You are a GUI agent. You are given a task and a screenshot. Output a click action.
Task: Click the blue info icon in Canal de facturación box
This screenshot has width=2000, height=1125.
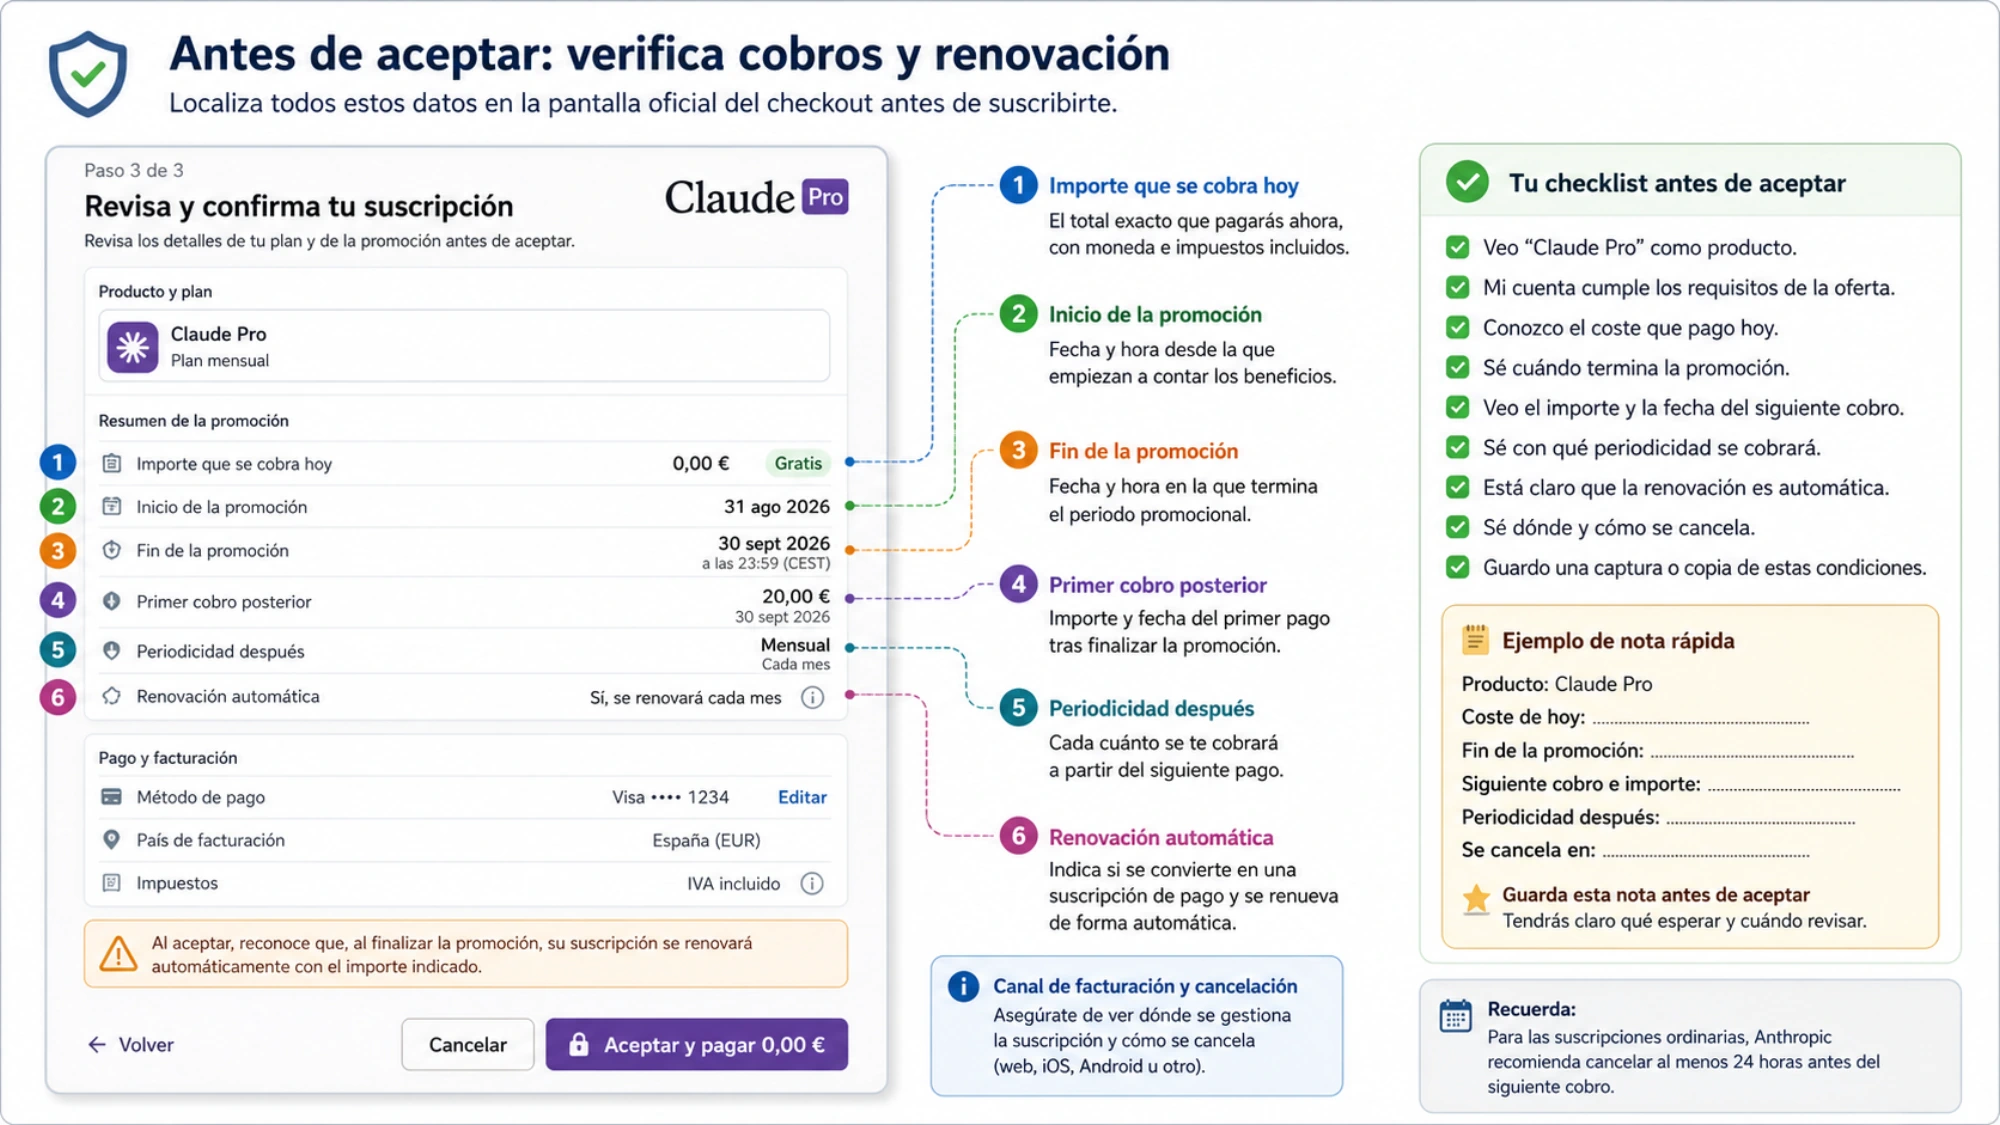(x=963, y=987)
